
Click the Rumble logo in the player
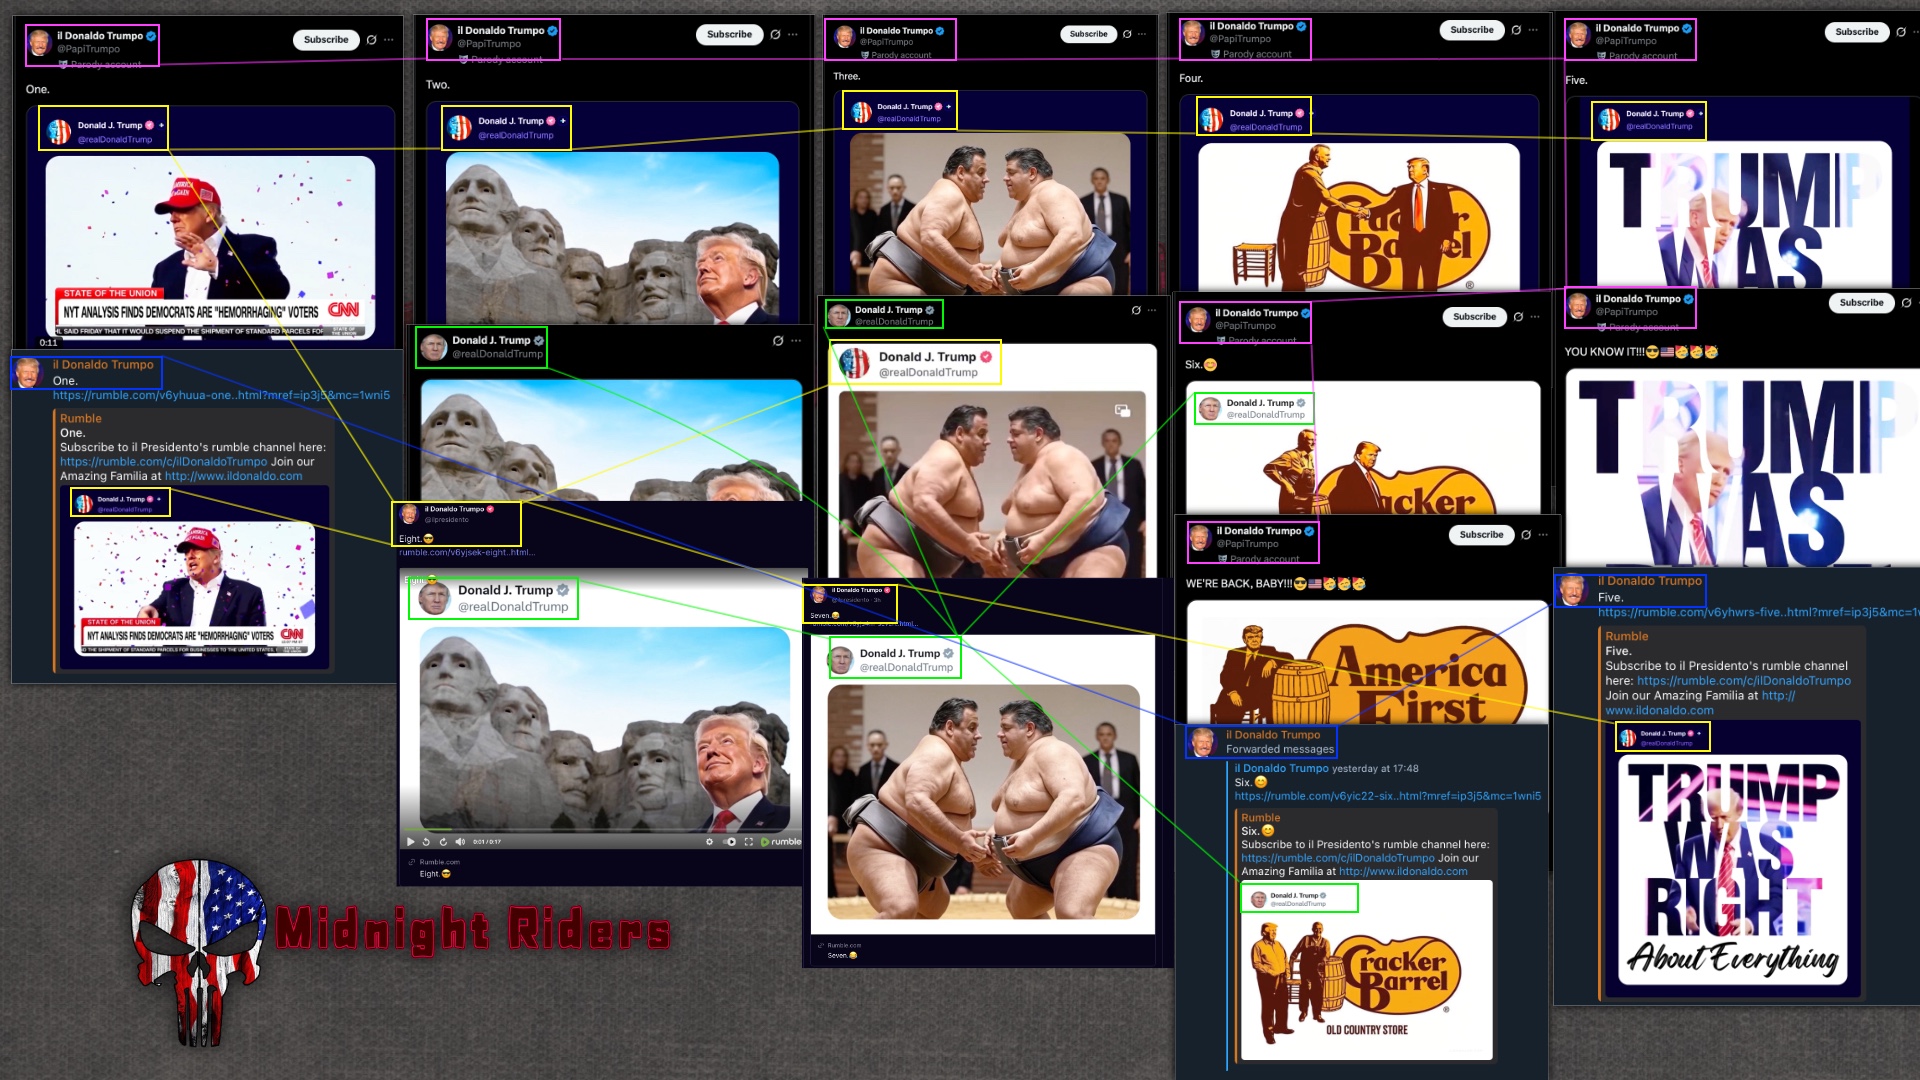point(781,842)
